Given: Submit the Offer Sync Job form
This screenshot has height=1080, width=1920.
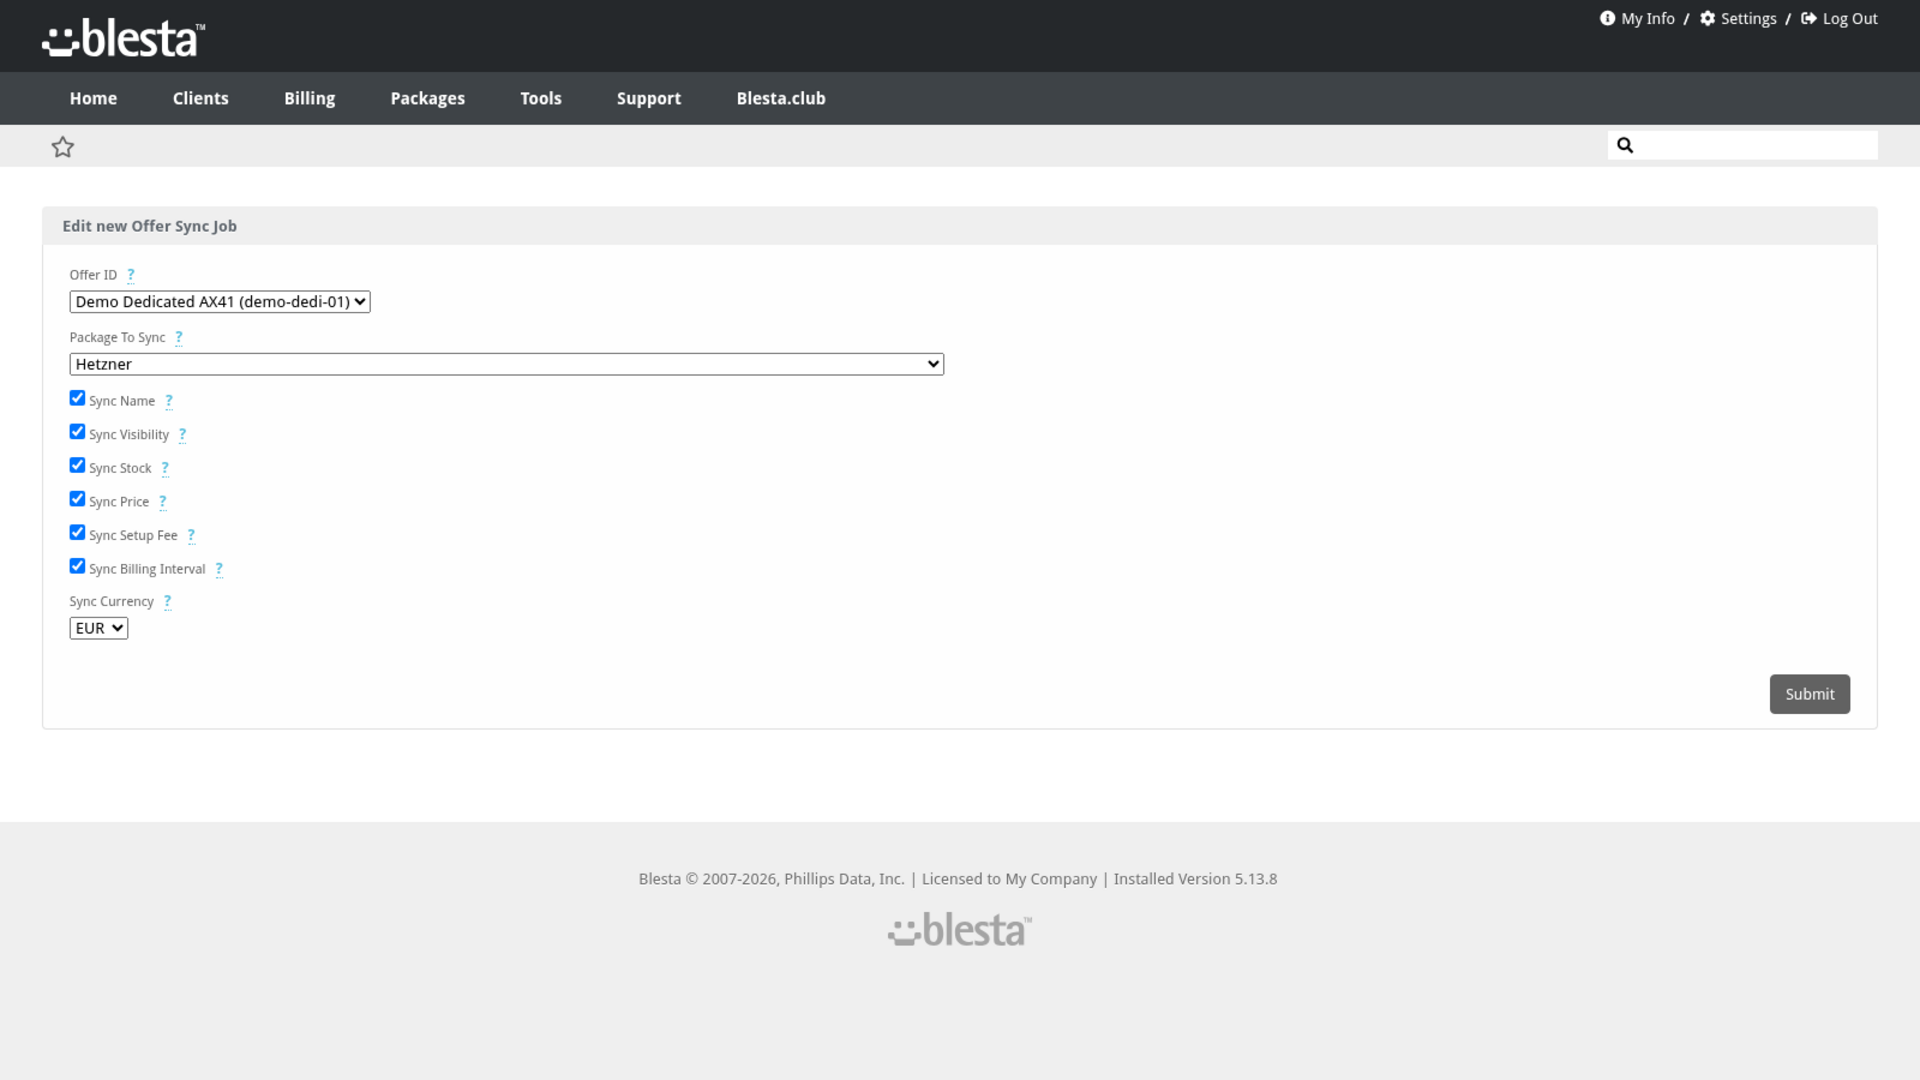Looking at the screenshot, I should tap(1810, 694).
